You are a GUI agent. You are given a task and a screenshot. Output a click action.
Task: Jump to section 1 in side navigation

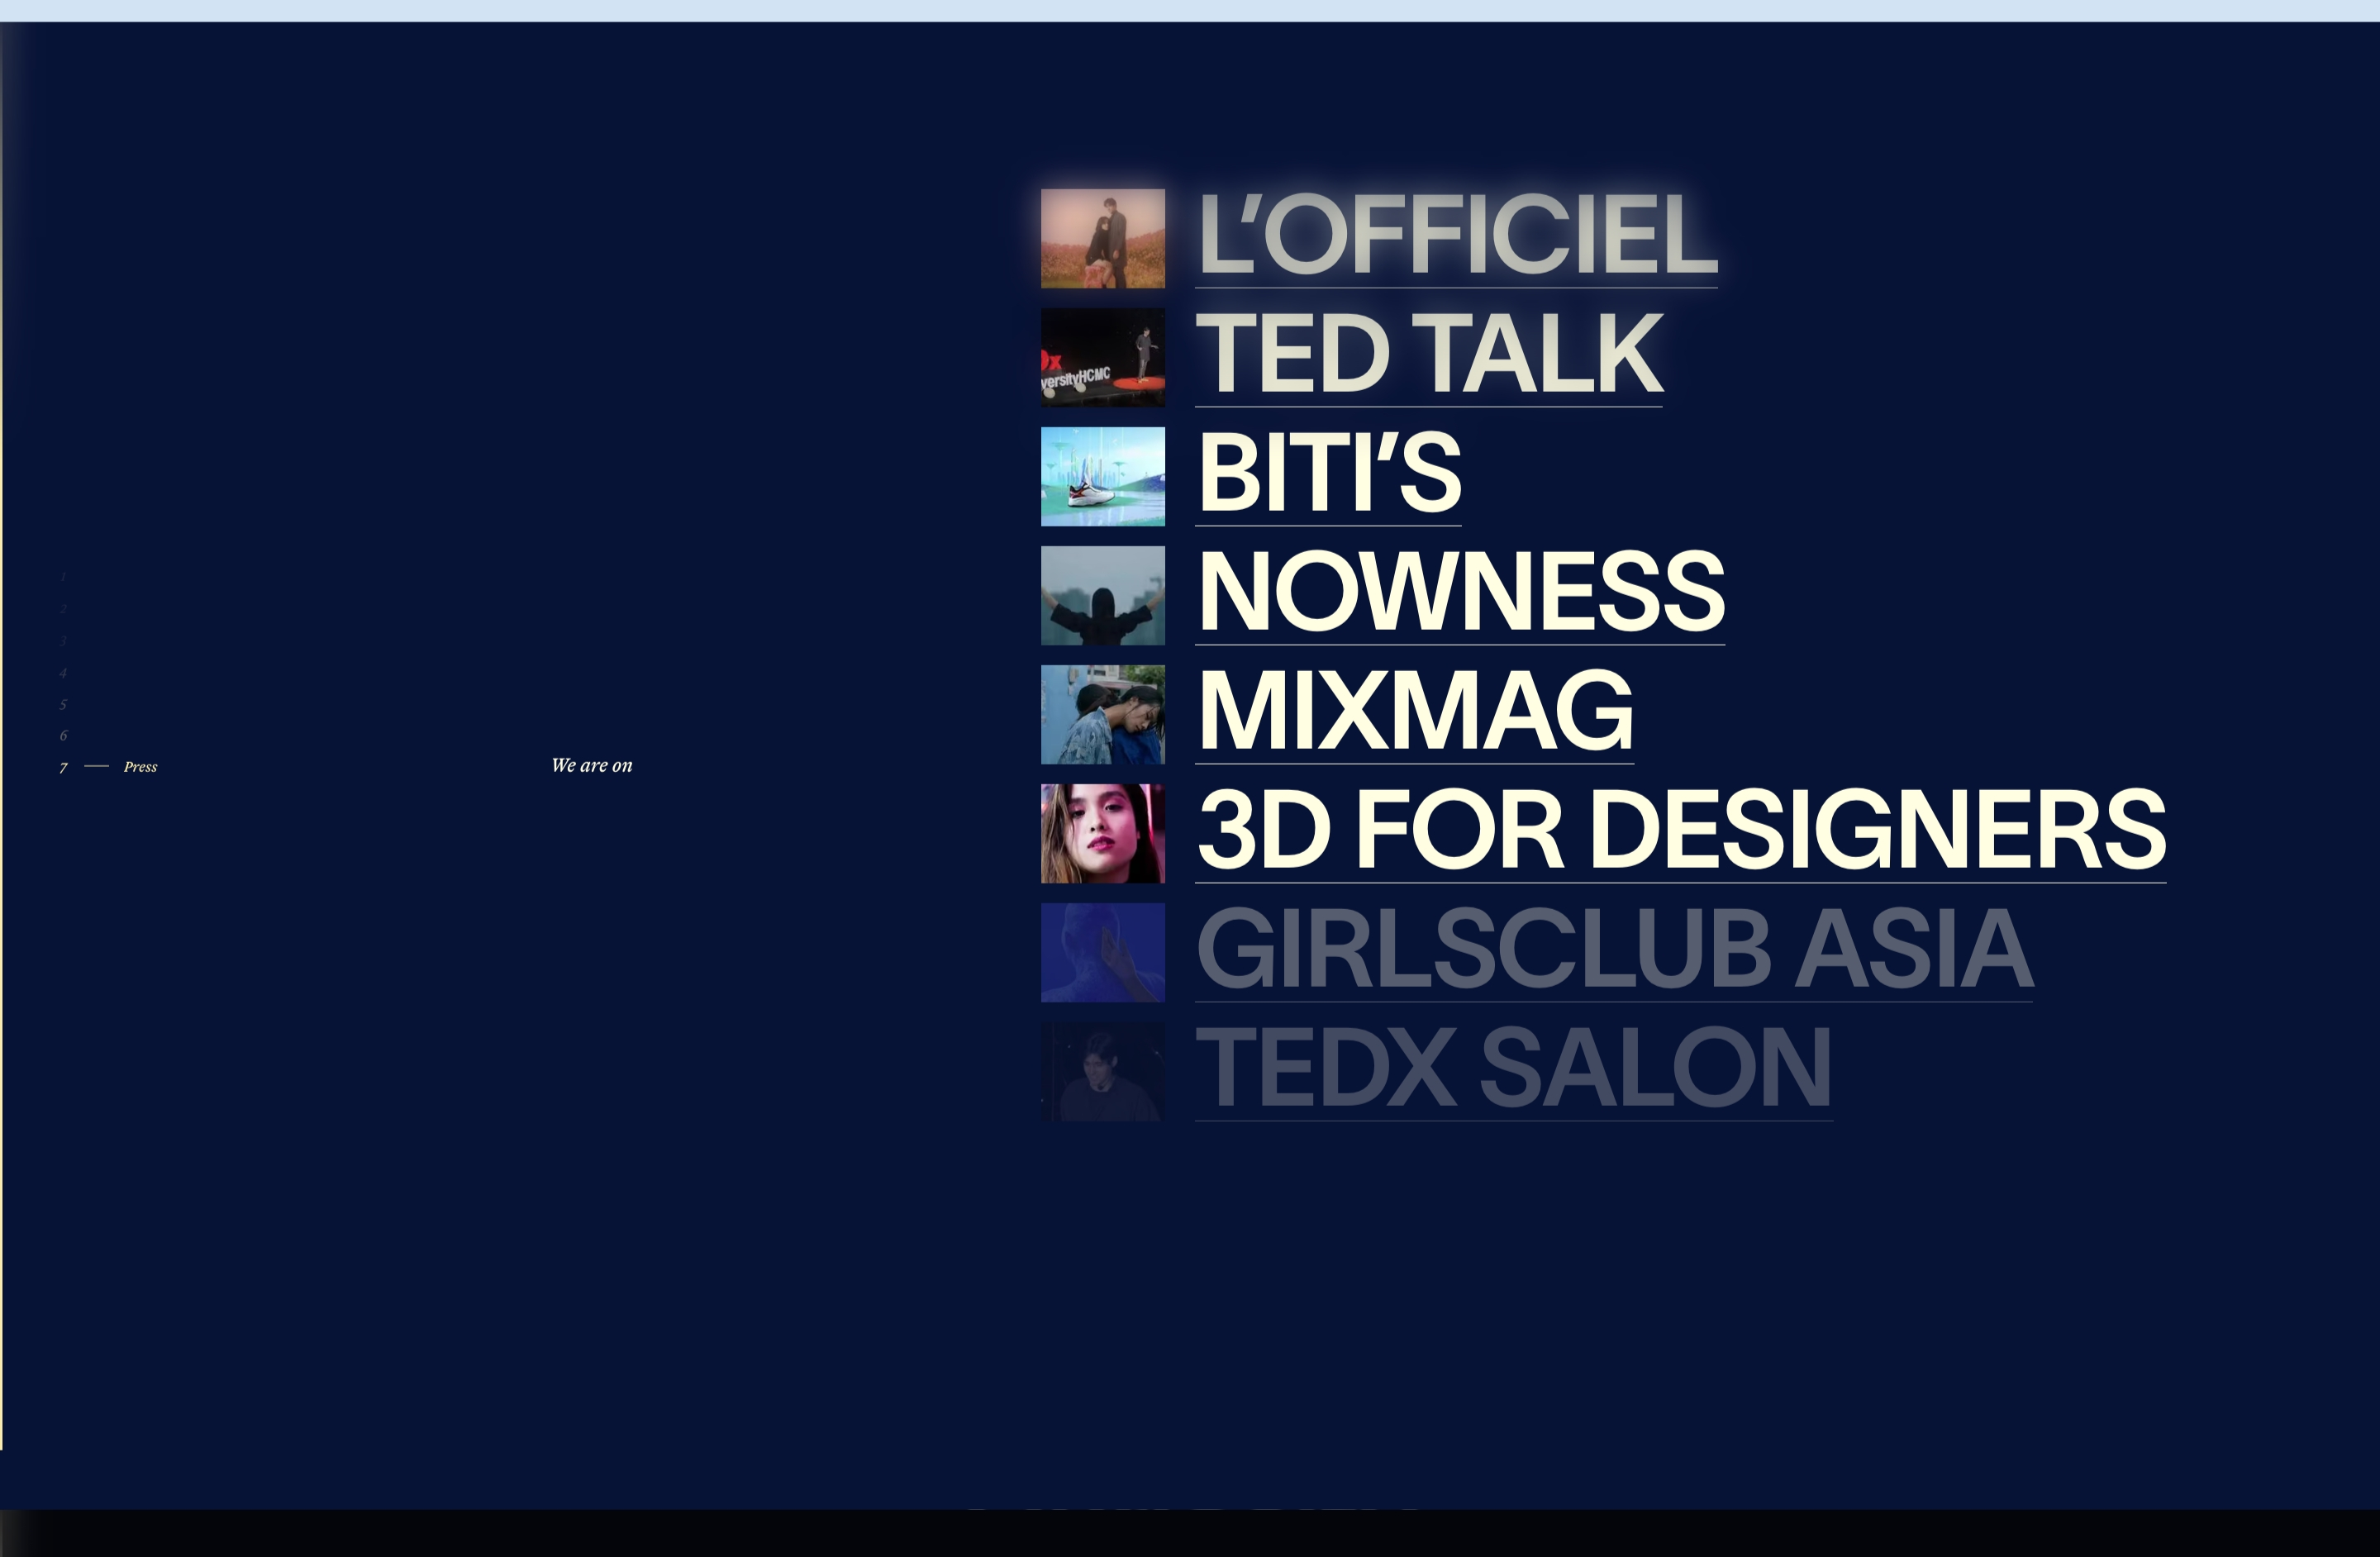(x=63, y=577)
